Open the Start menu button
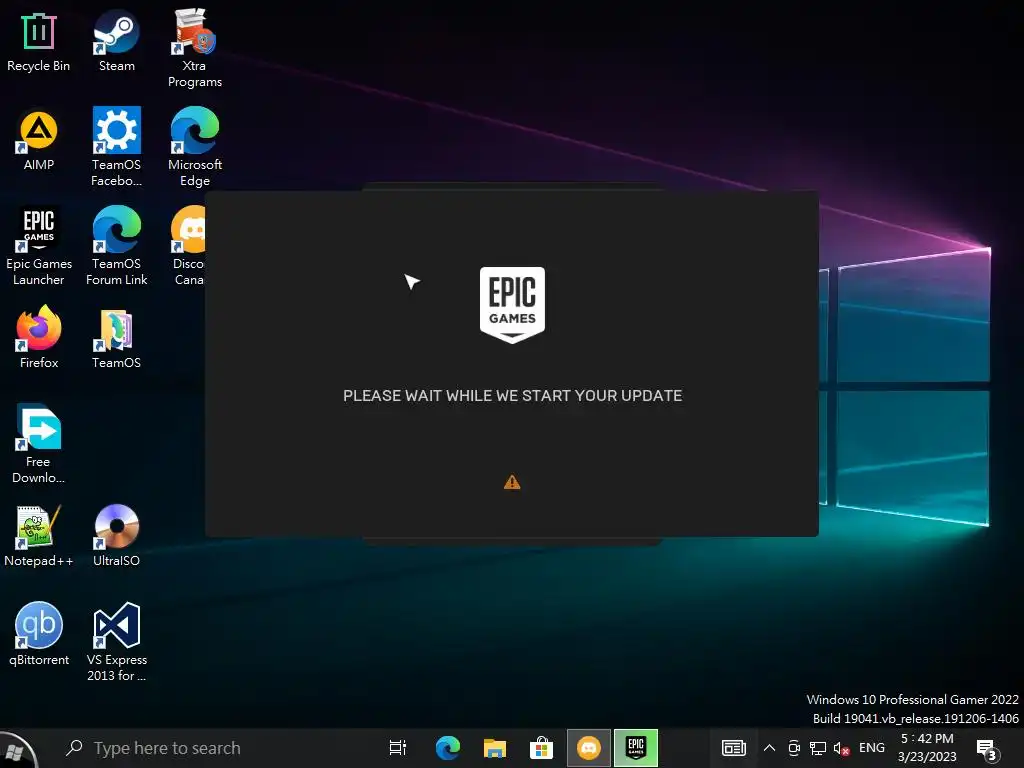This screenshot has width=1024, height=768. click(x=18, y=748)
